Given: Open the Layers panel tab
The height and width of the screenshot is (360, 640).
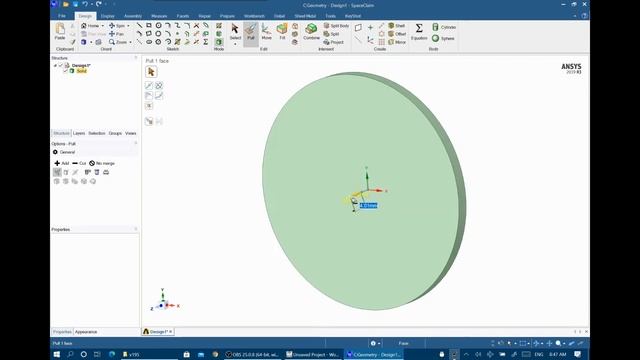Looking at the screenshot, I should [79, 133].
